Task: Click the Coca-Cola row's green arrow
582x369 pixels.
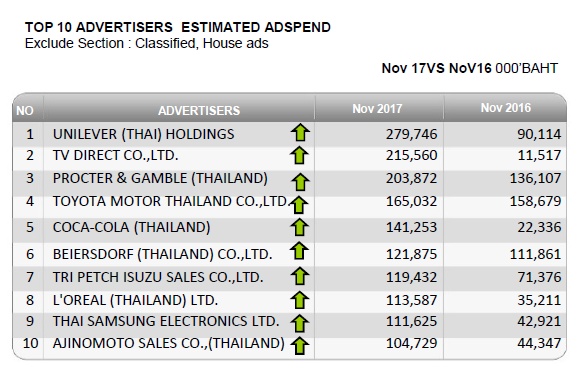Action: [x=300, y=227]
